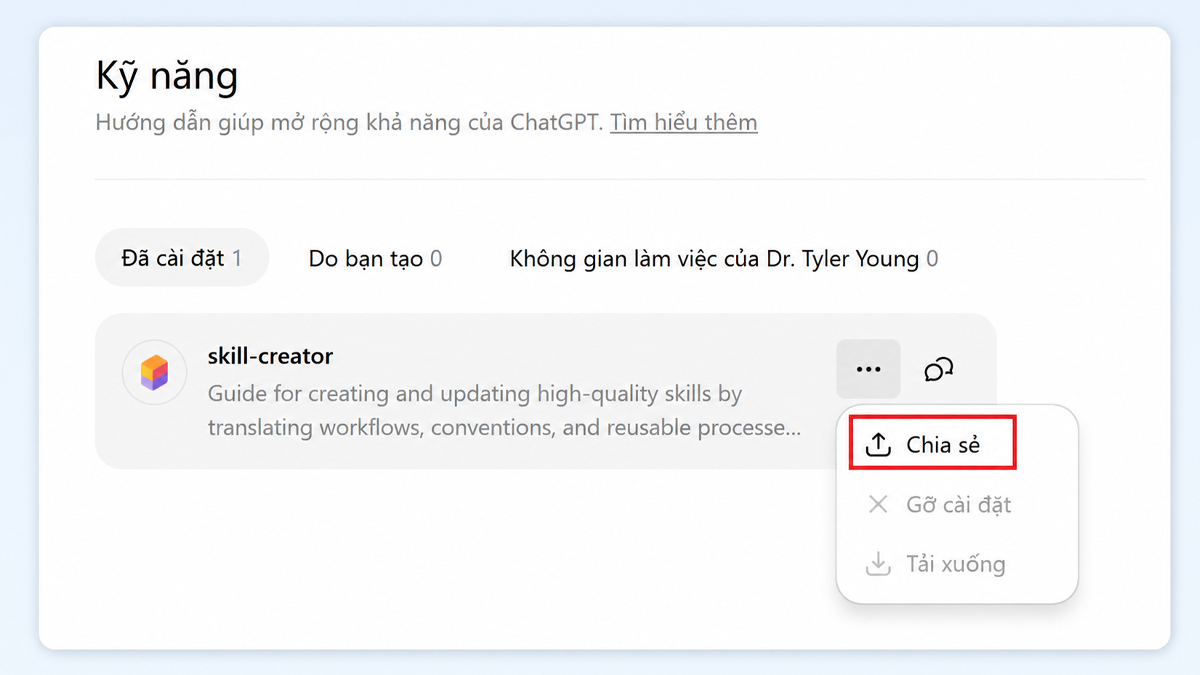Open the Tìm hiểu thêm link
This screenshot has height=675, width=1200.
[683, 122]
